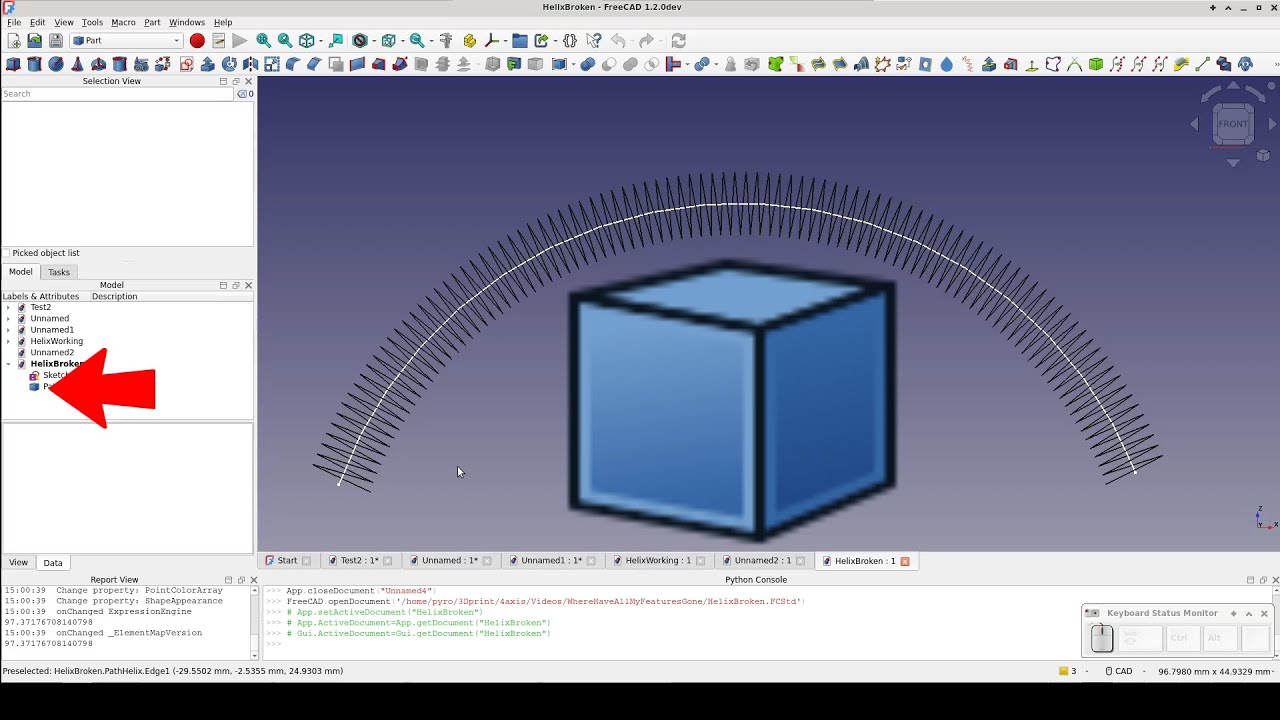Execute macro with the green play icon
Viewport: 1280px width, 720px height.
coord(239,41)
